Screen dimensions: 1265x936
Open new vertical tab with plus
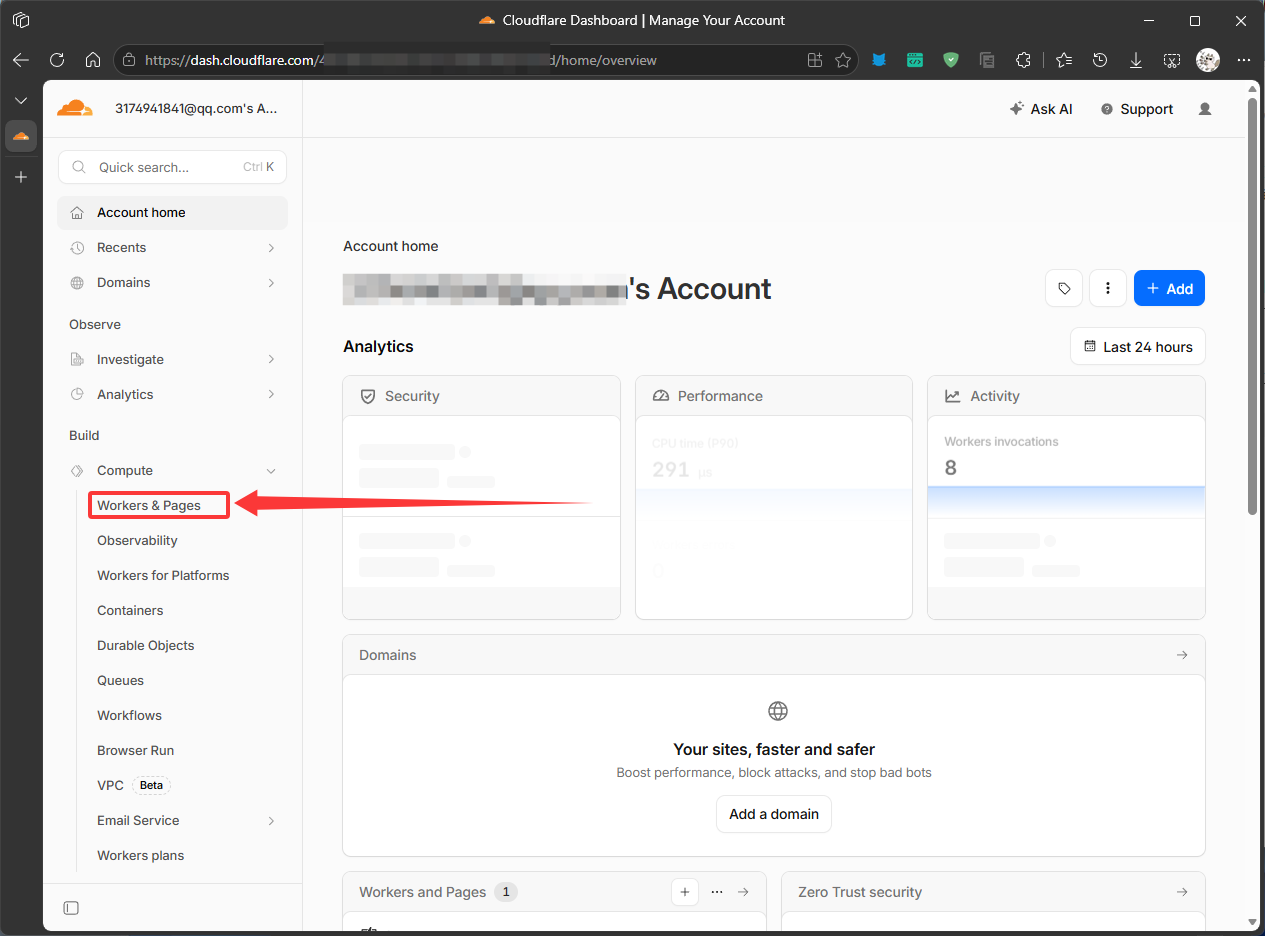tap(21, 177)
